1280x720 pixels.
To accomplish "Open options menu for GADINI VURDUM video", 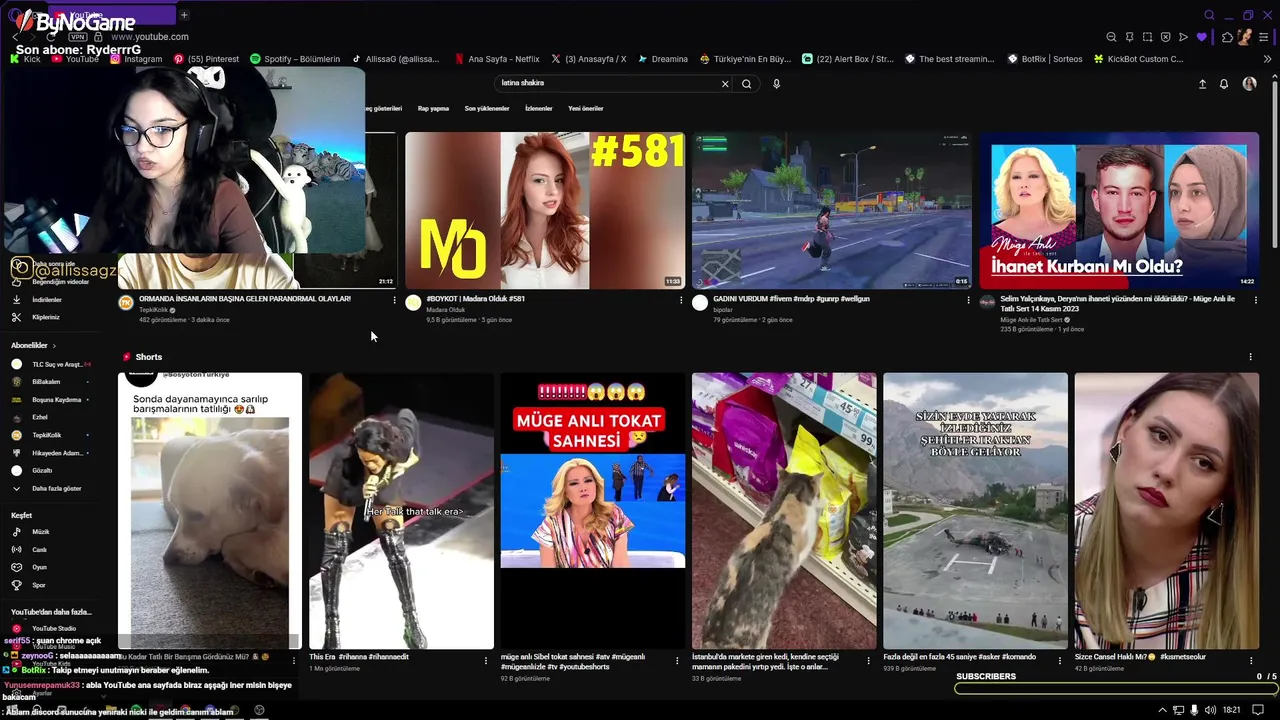I will click(968, 300).
